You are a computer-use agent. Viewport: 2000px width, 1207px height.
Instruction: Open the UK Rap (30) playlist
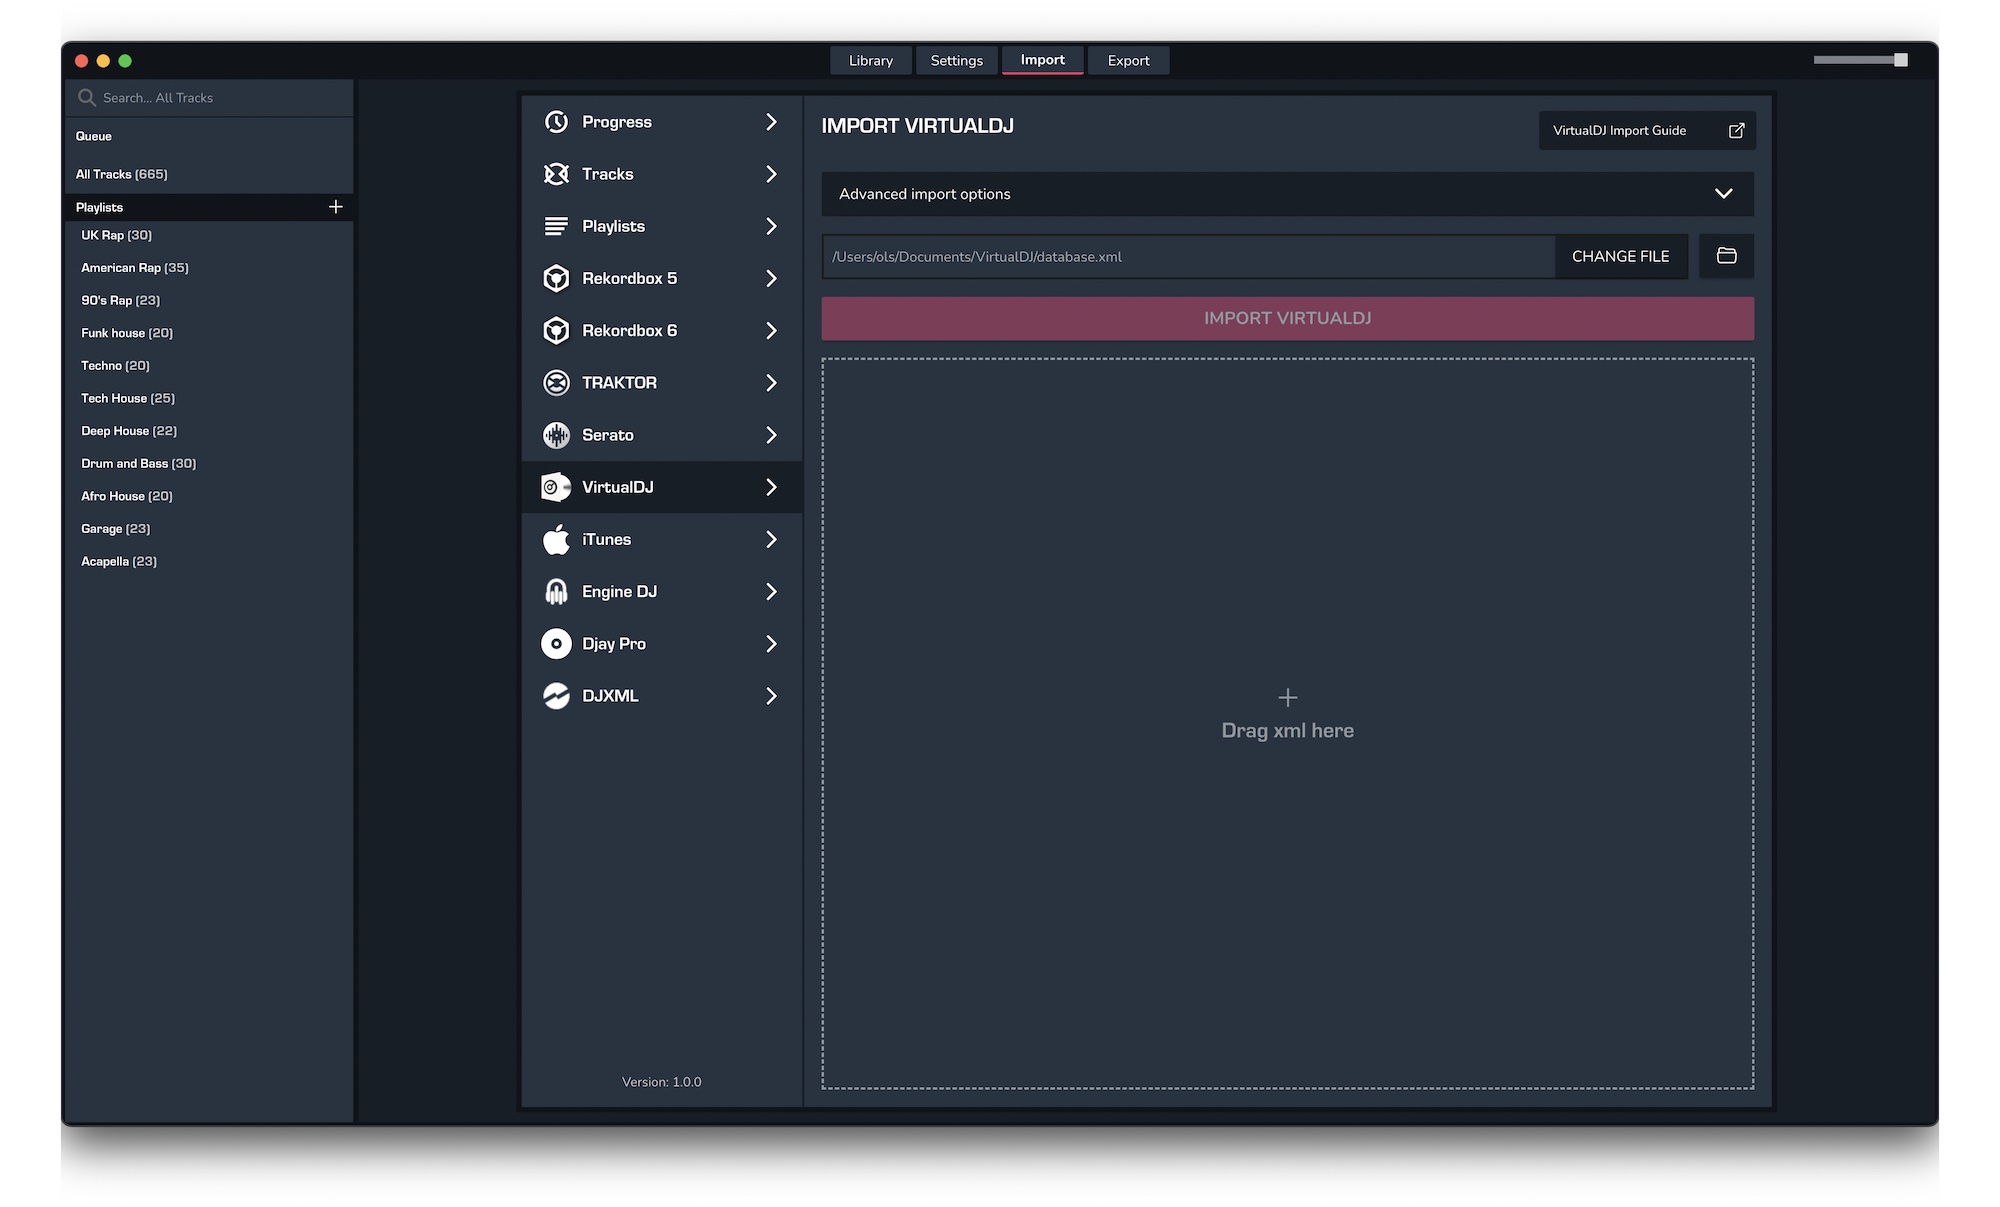click(116, 235)
